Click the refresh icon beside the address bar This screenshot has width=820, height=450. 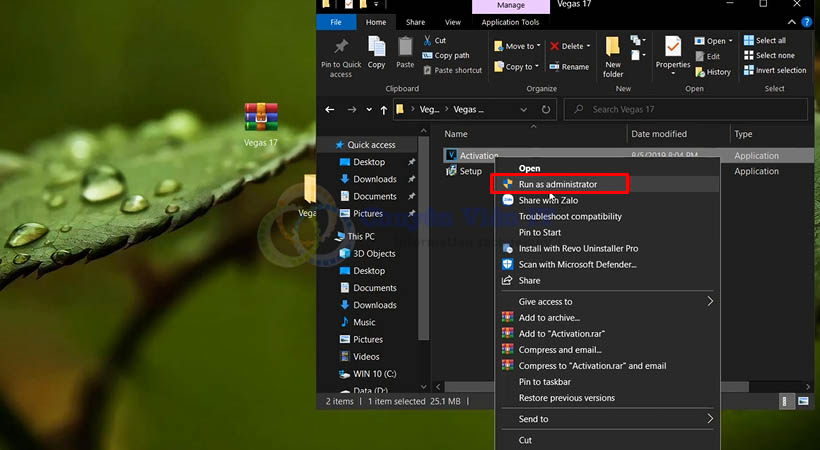pos(546,109)
